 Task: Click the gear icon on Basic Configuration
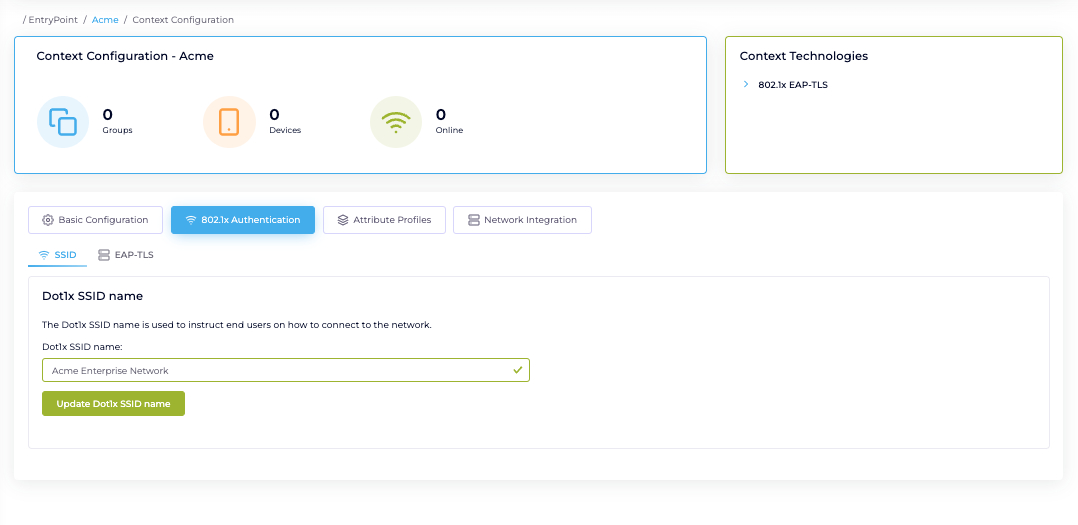pos(48,220)
